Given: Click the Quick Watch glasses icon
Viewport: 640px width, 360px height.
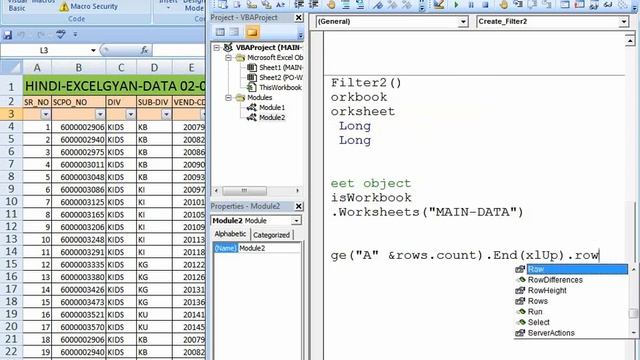Looking at the screenshot, I should pos(608,4).
